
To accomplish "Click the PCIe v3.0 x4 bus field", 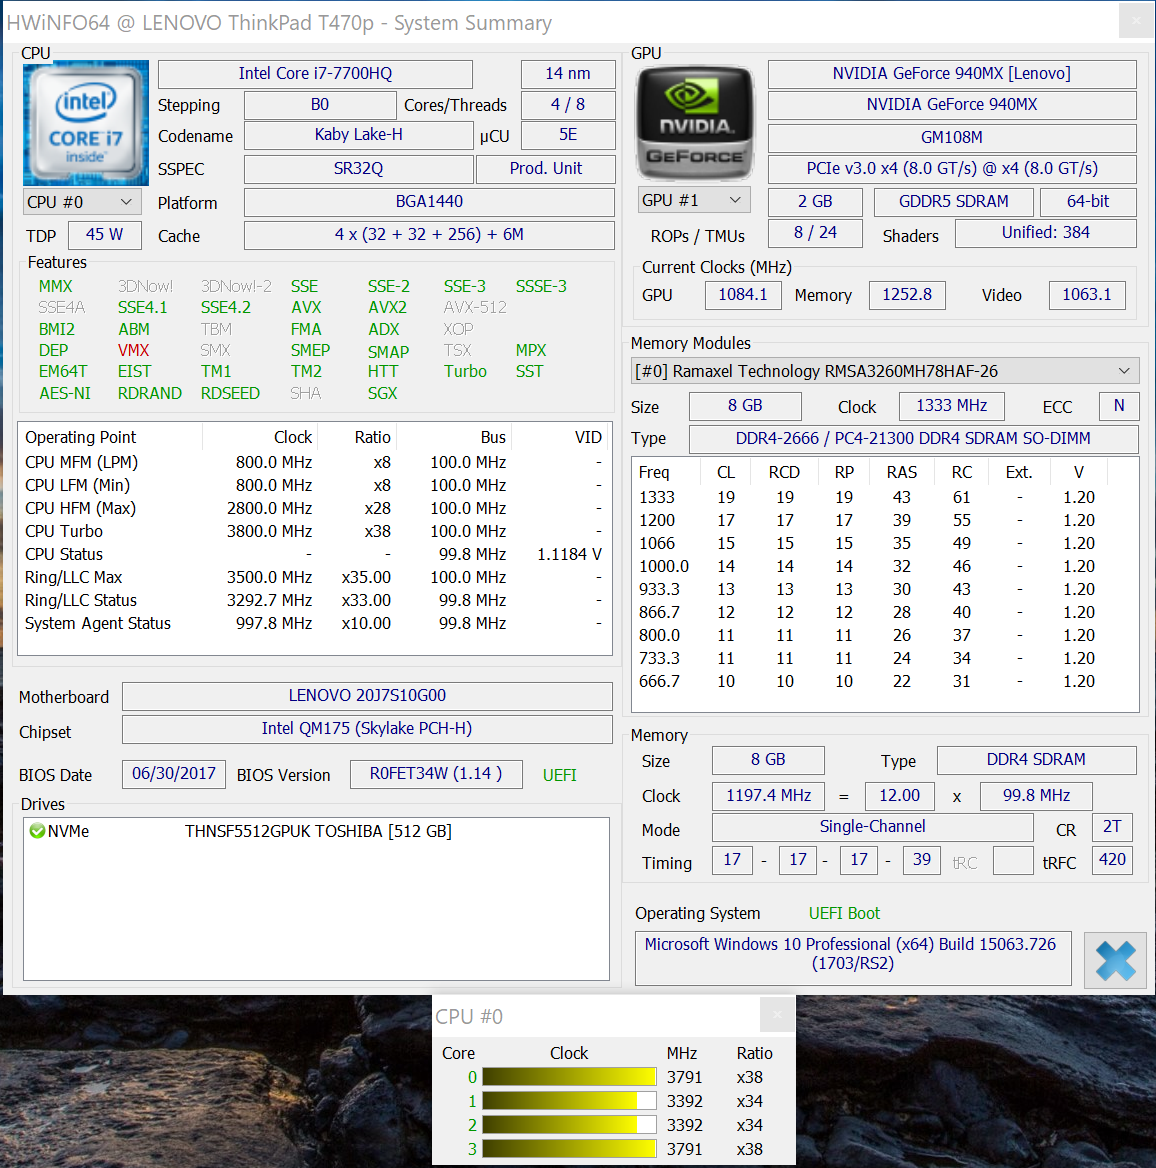I will point(952,169).
